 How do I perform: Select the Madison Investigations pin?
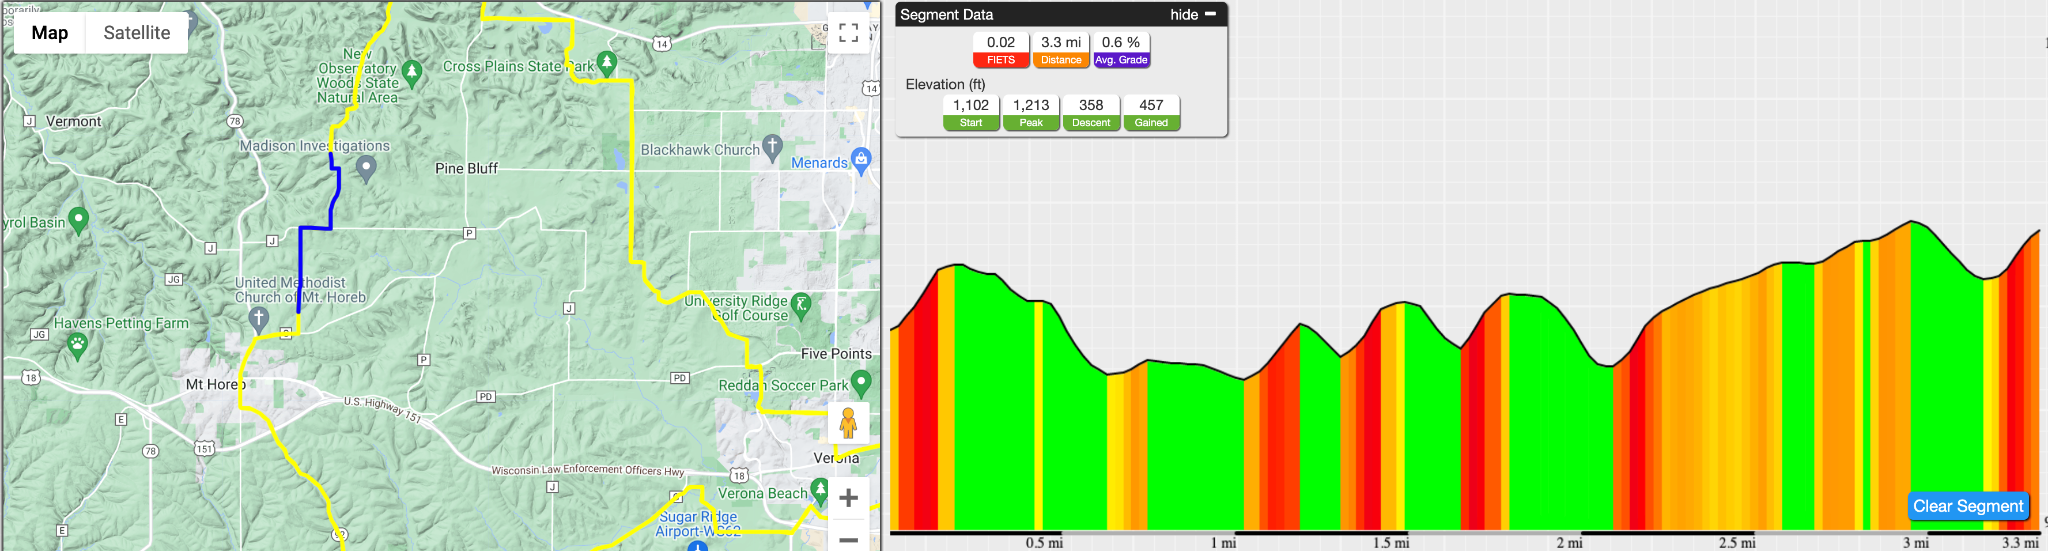[366, 168]
